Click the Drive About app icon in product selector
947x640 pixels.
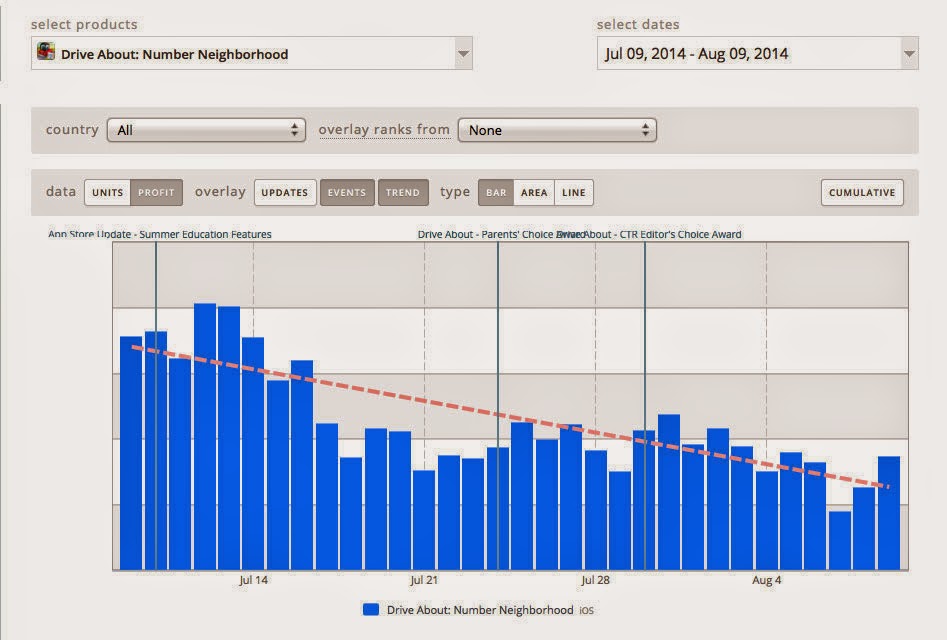[x=46, y=52]
